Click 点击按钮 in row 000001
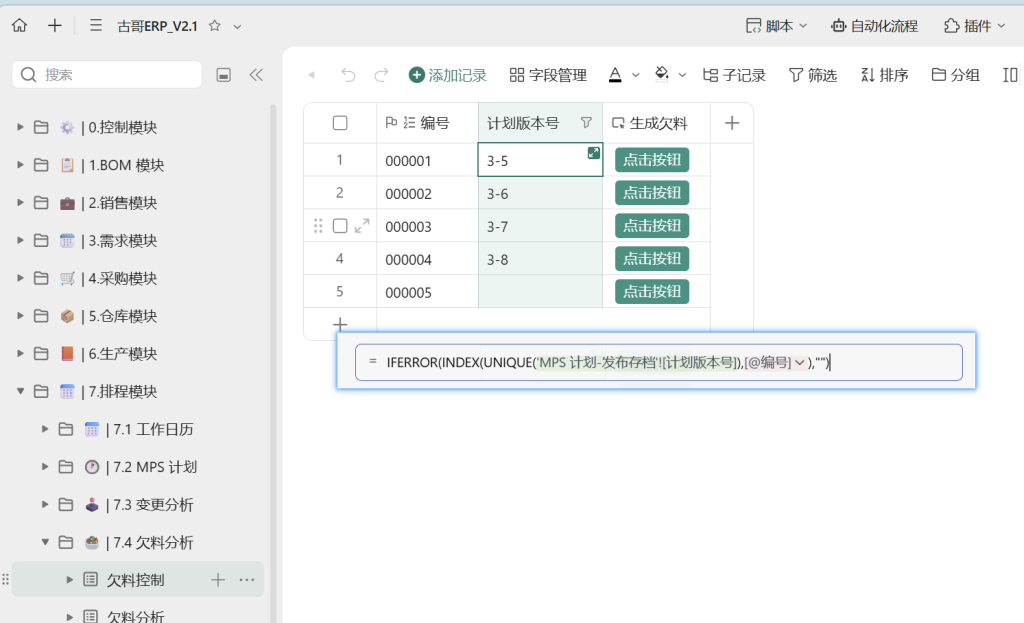This screenshot has height=623, width=1024. (x=652, y=160)
